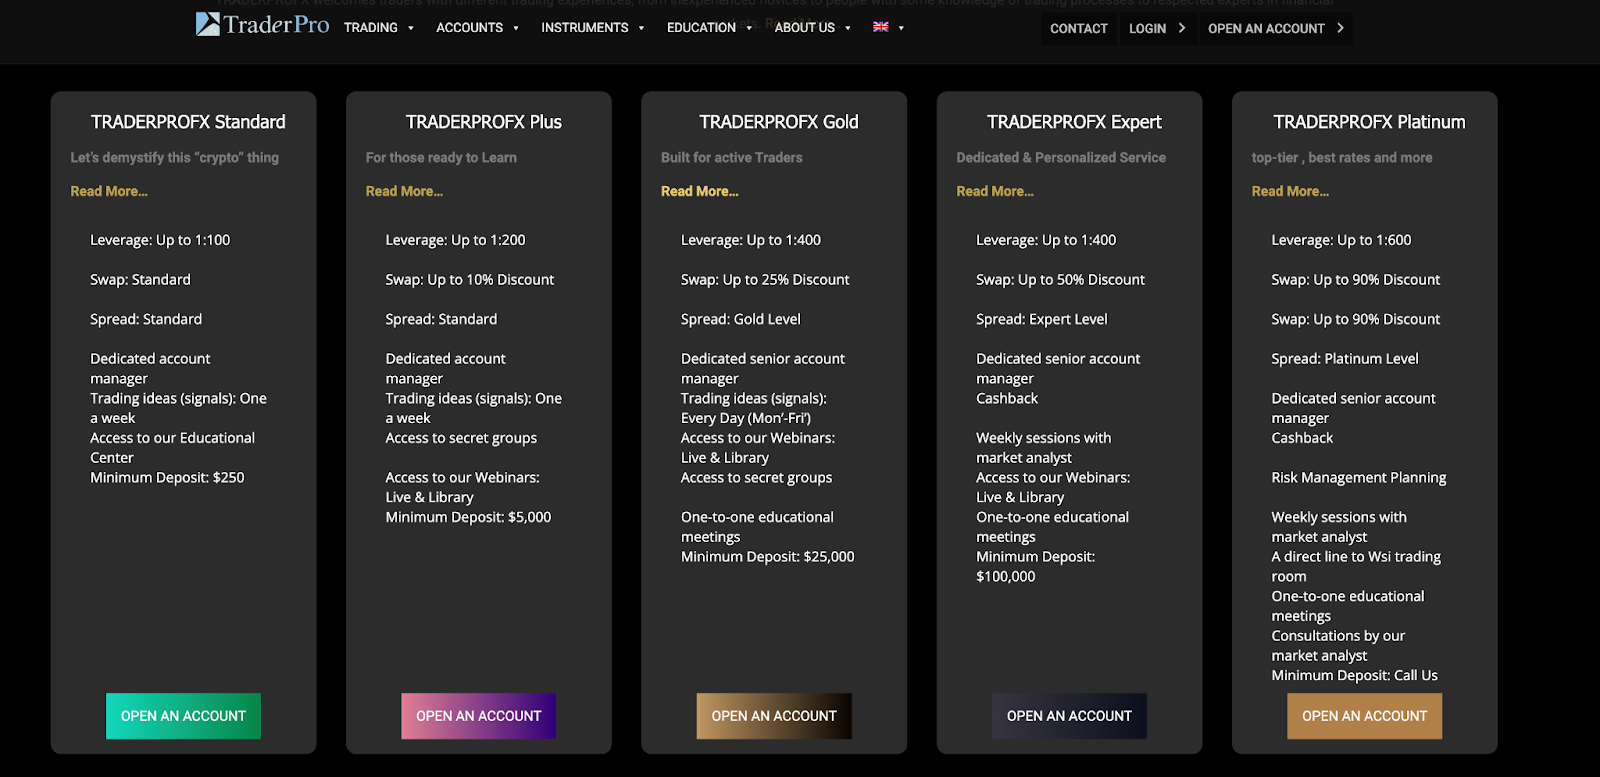Expand the Accounts menu arrow
Image resolution: width=1600 pixels, height=777 pixels.
coord(516,28)
